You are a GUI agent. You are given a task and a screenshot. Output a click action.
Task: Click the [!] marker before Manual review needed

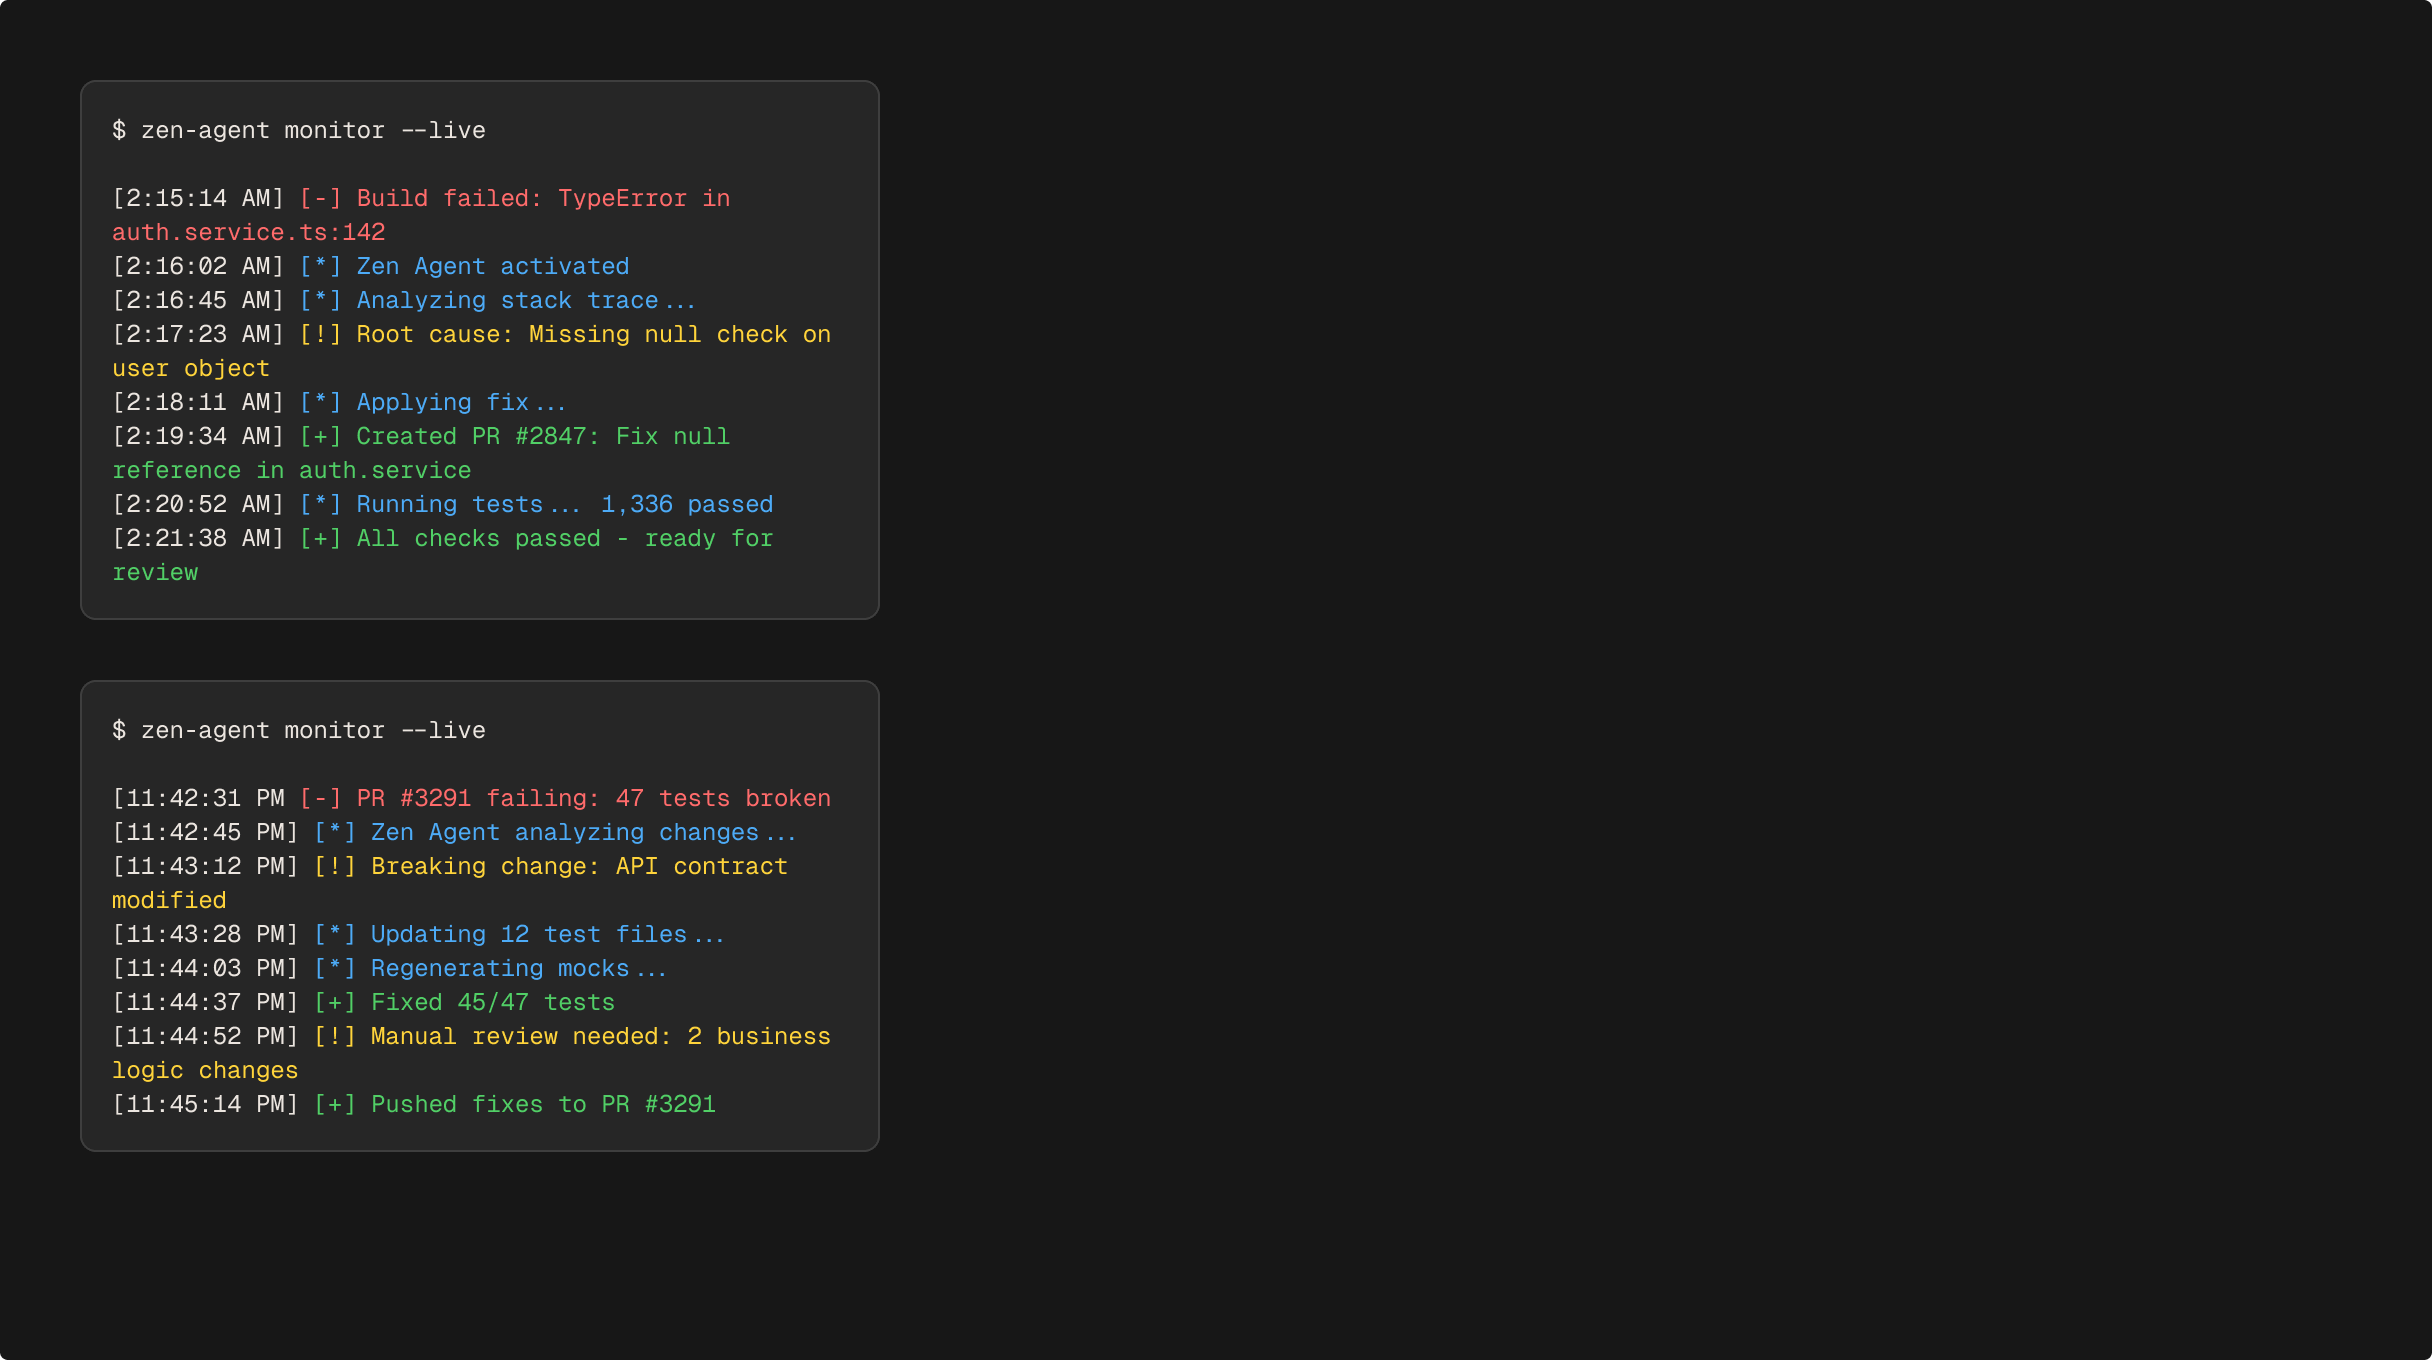click(x=334, y=1036)
